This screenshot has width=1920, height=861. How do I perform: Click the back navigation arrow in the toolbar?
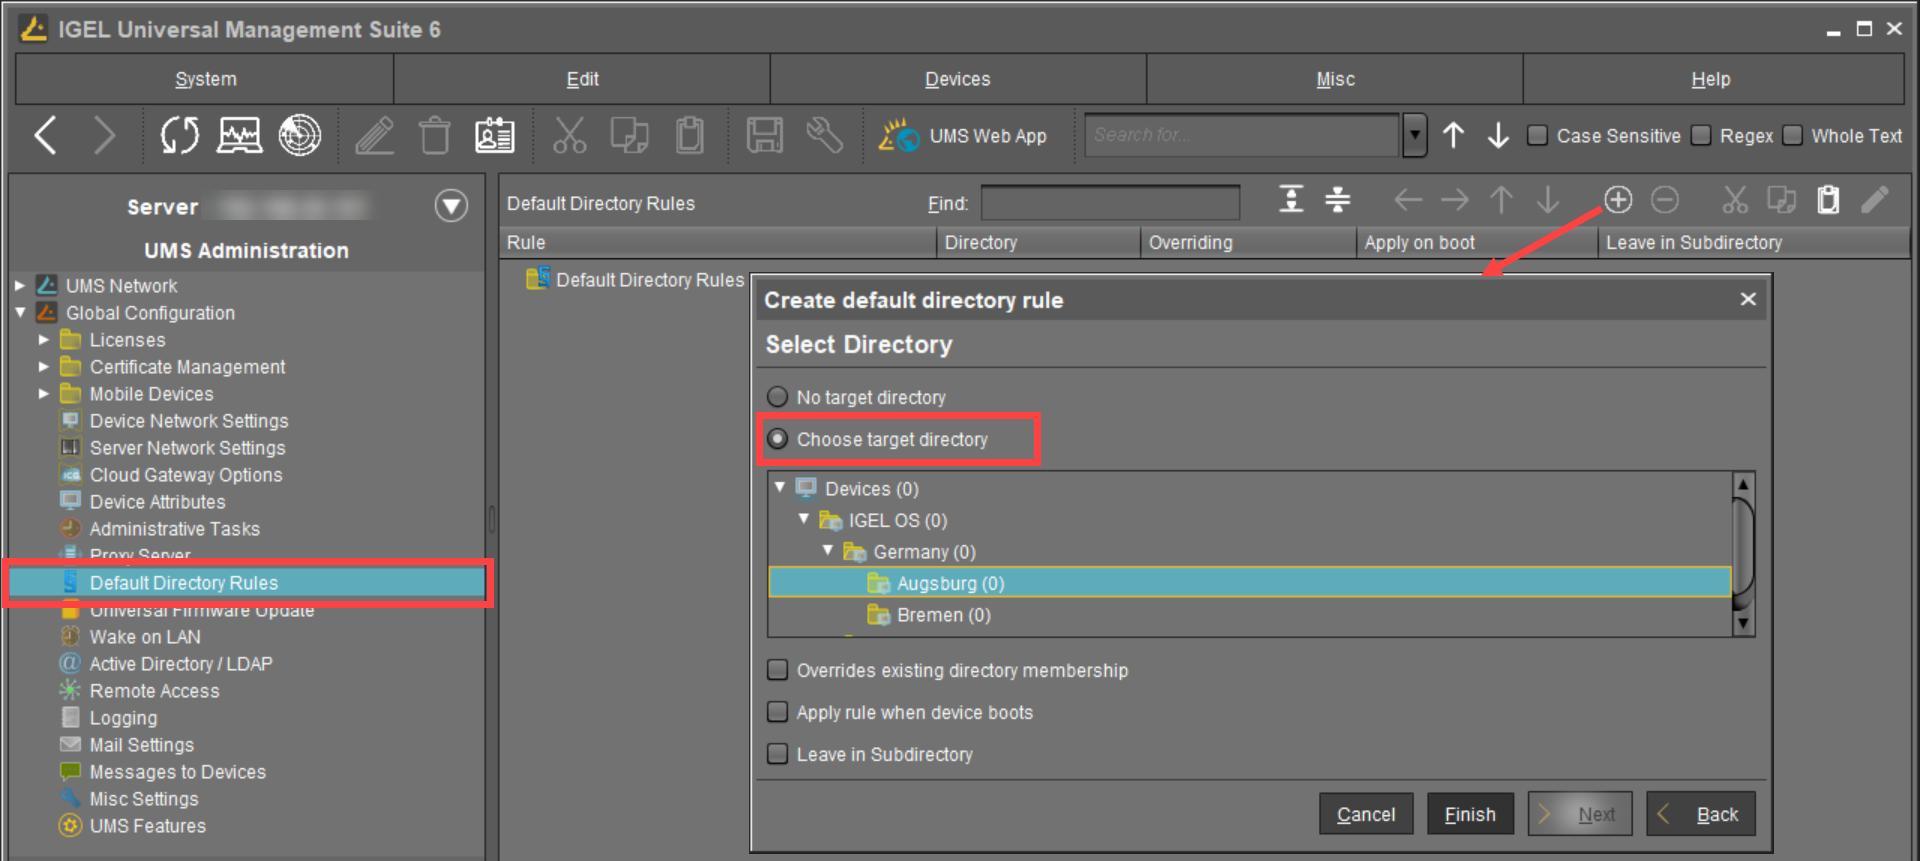point(46,135)
